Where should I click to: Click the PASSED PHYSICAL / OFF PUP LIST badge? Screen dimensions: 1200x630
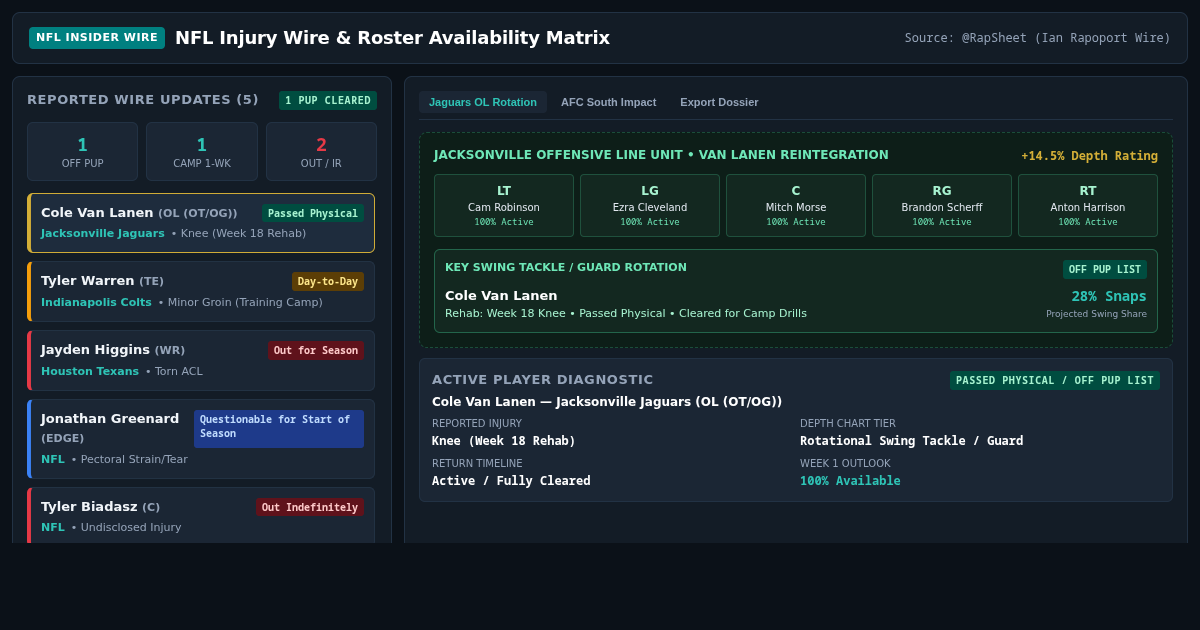click(1055, 380)
